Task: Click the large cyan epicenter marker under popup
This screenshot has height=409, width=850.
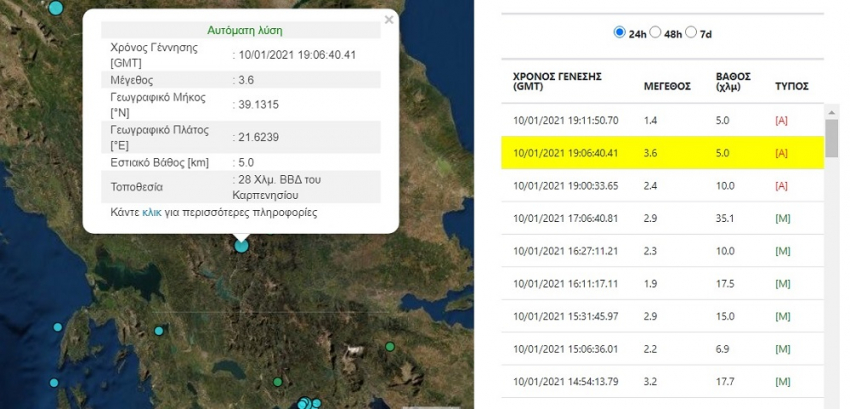Action: coord(241,244)
